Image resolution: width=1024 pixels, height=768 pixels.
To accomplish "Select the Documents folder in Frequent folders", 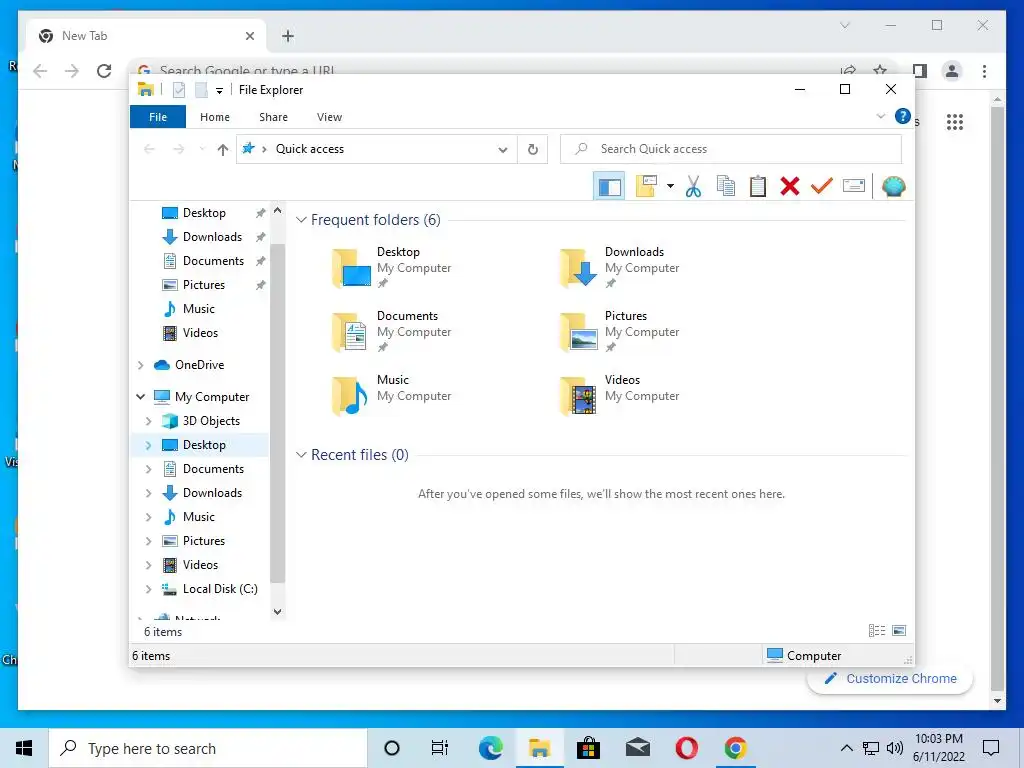I will [x=392, y=332].
